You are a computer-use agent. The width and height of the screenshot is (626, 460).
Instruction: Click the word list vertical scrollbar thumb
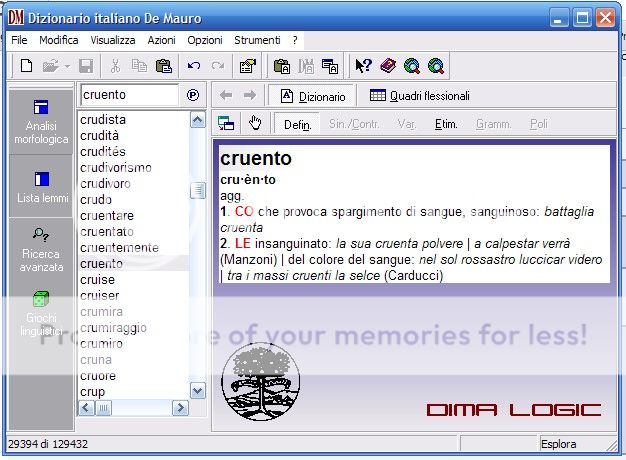[x=198, y=190]
